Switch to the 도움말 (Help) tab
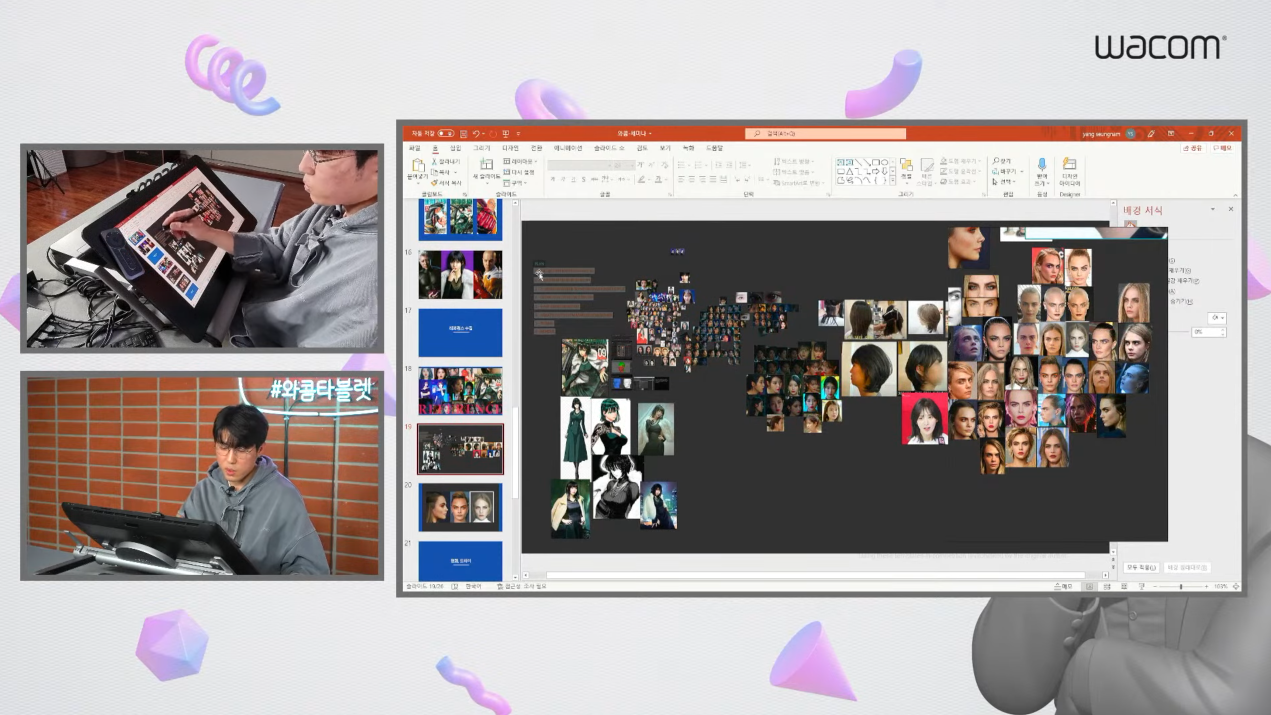 coord(714,148)
